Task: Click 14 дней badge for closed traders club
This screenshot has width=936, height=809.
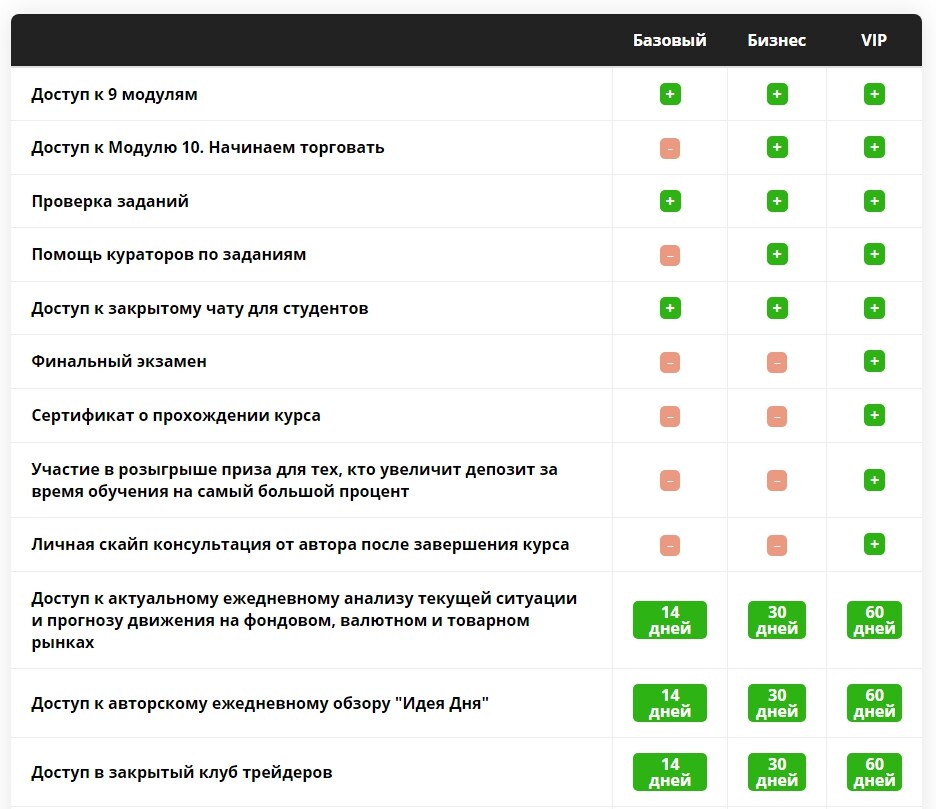Action: (670, 772)
